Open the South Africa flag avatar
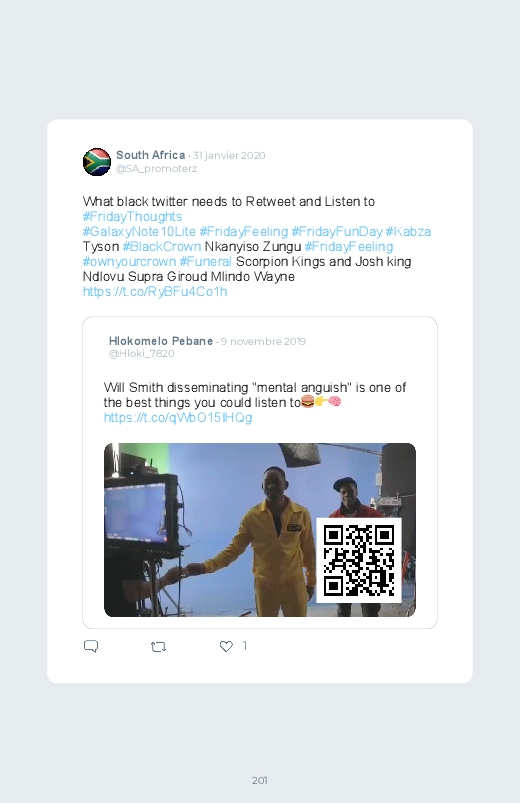The image size is (520, 803). [97, 162]
